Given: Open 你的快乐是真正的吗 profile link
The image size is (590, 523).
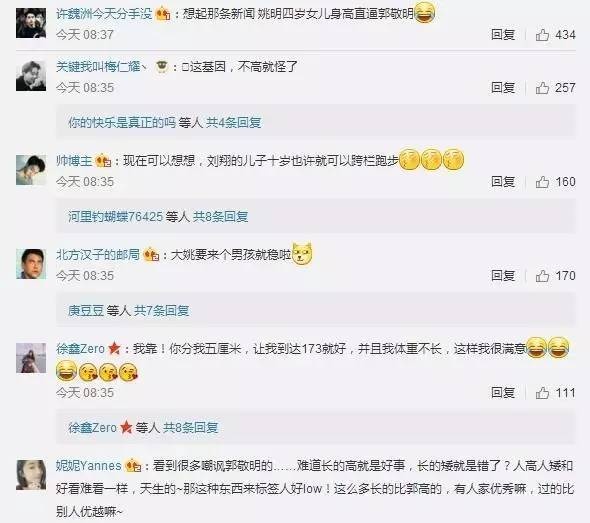Looking at the screenshot, I should [x=122, y=123].
